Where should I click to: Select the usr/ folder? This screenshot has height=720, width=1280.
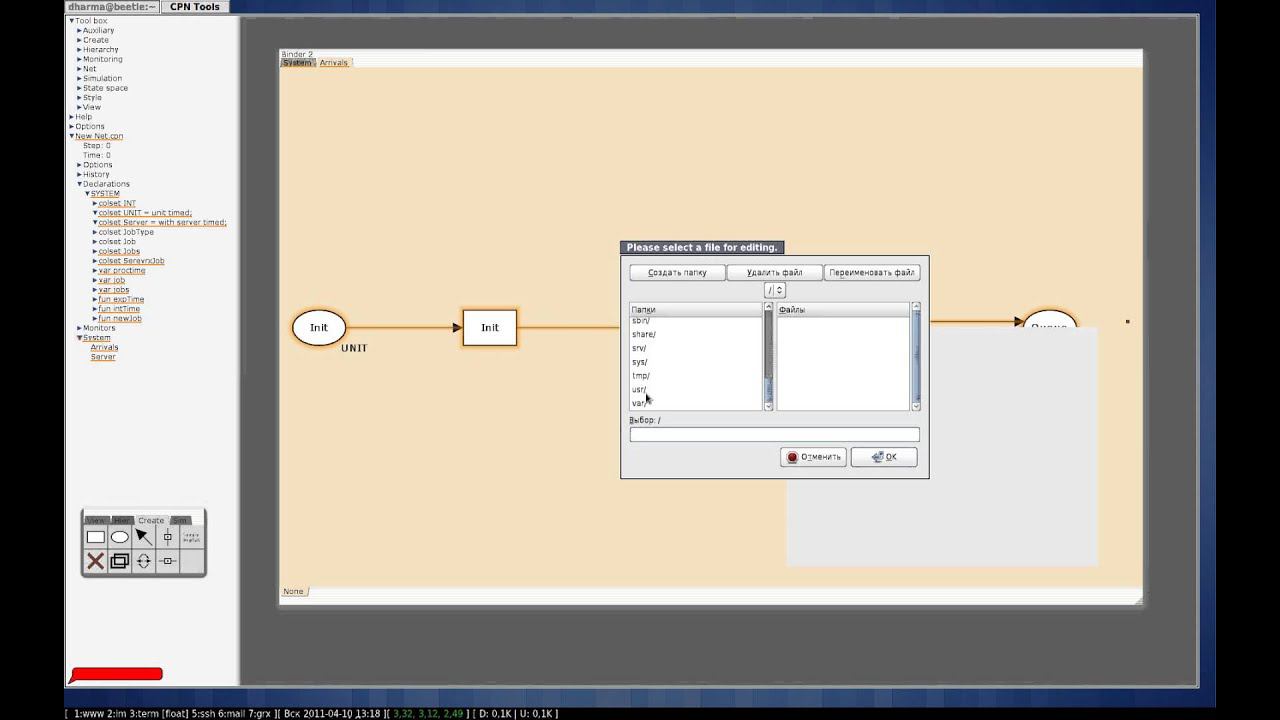click(640, 390)
